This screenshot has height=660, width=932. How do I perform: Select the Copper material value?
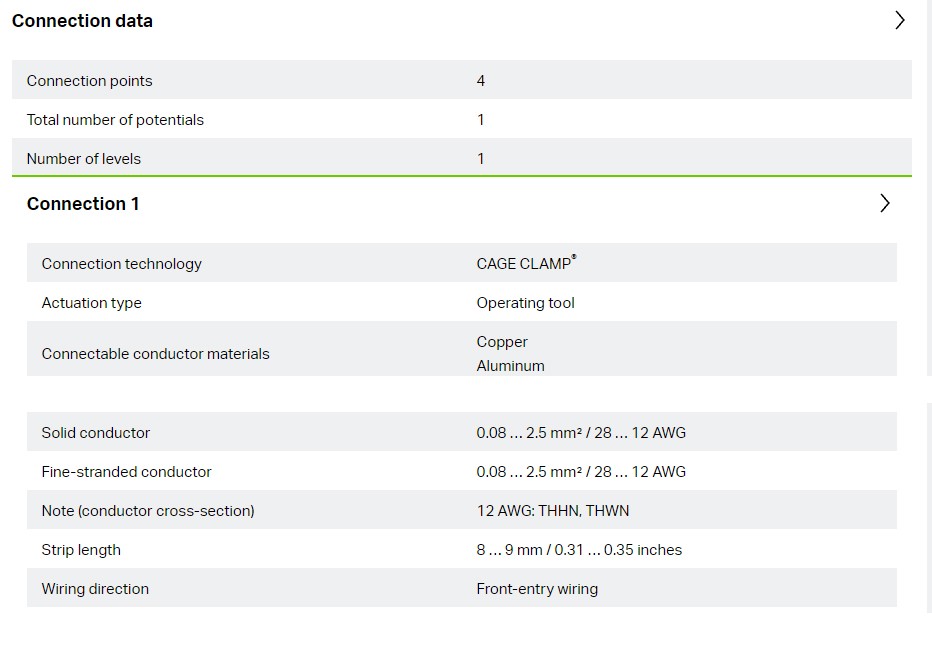coord(502,342)
